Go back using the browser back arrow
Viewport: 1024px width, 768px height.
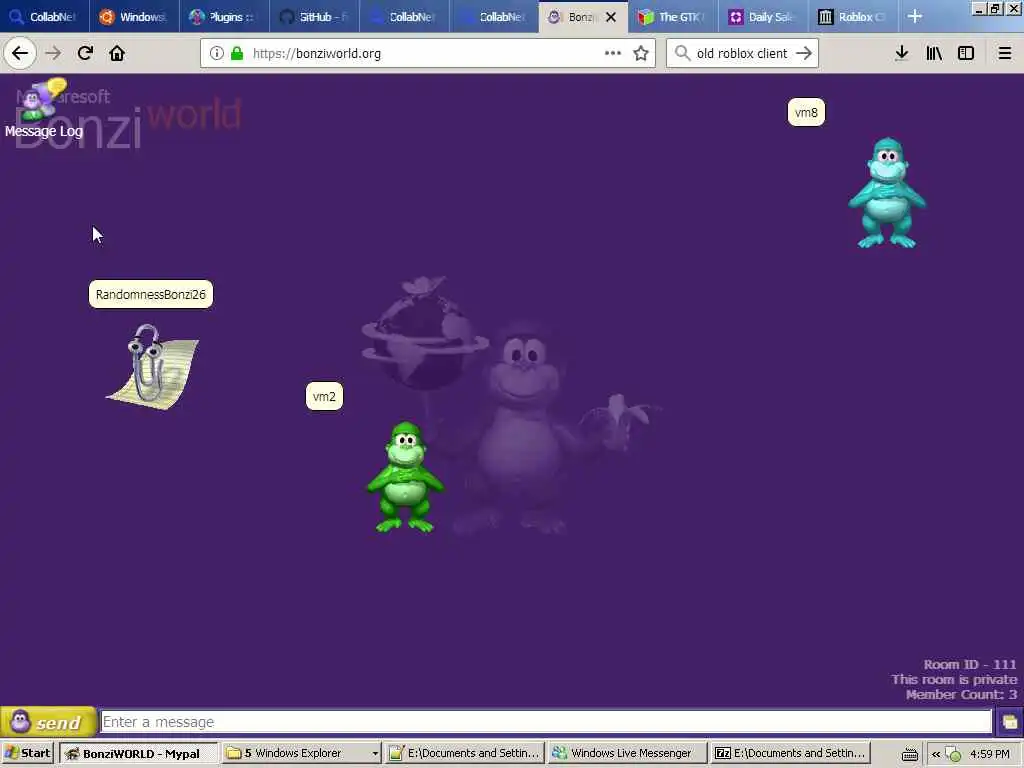20,53
